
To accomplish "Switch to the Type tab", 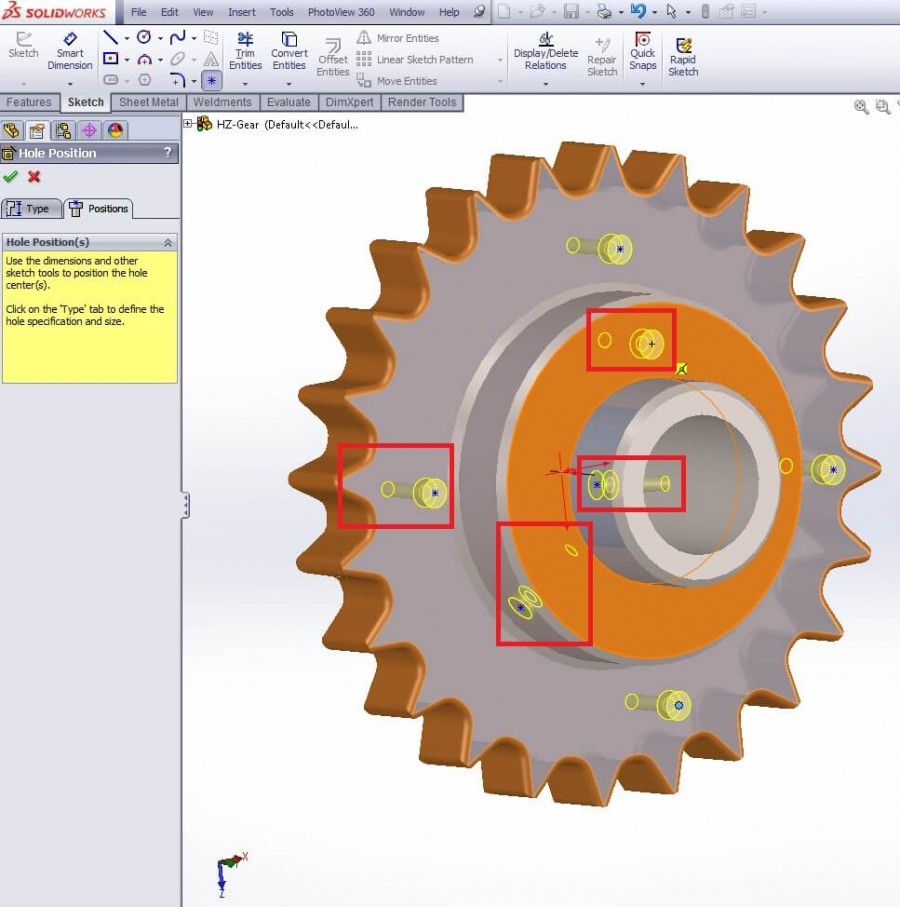I will 31,209.
